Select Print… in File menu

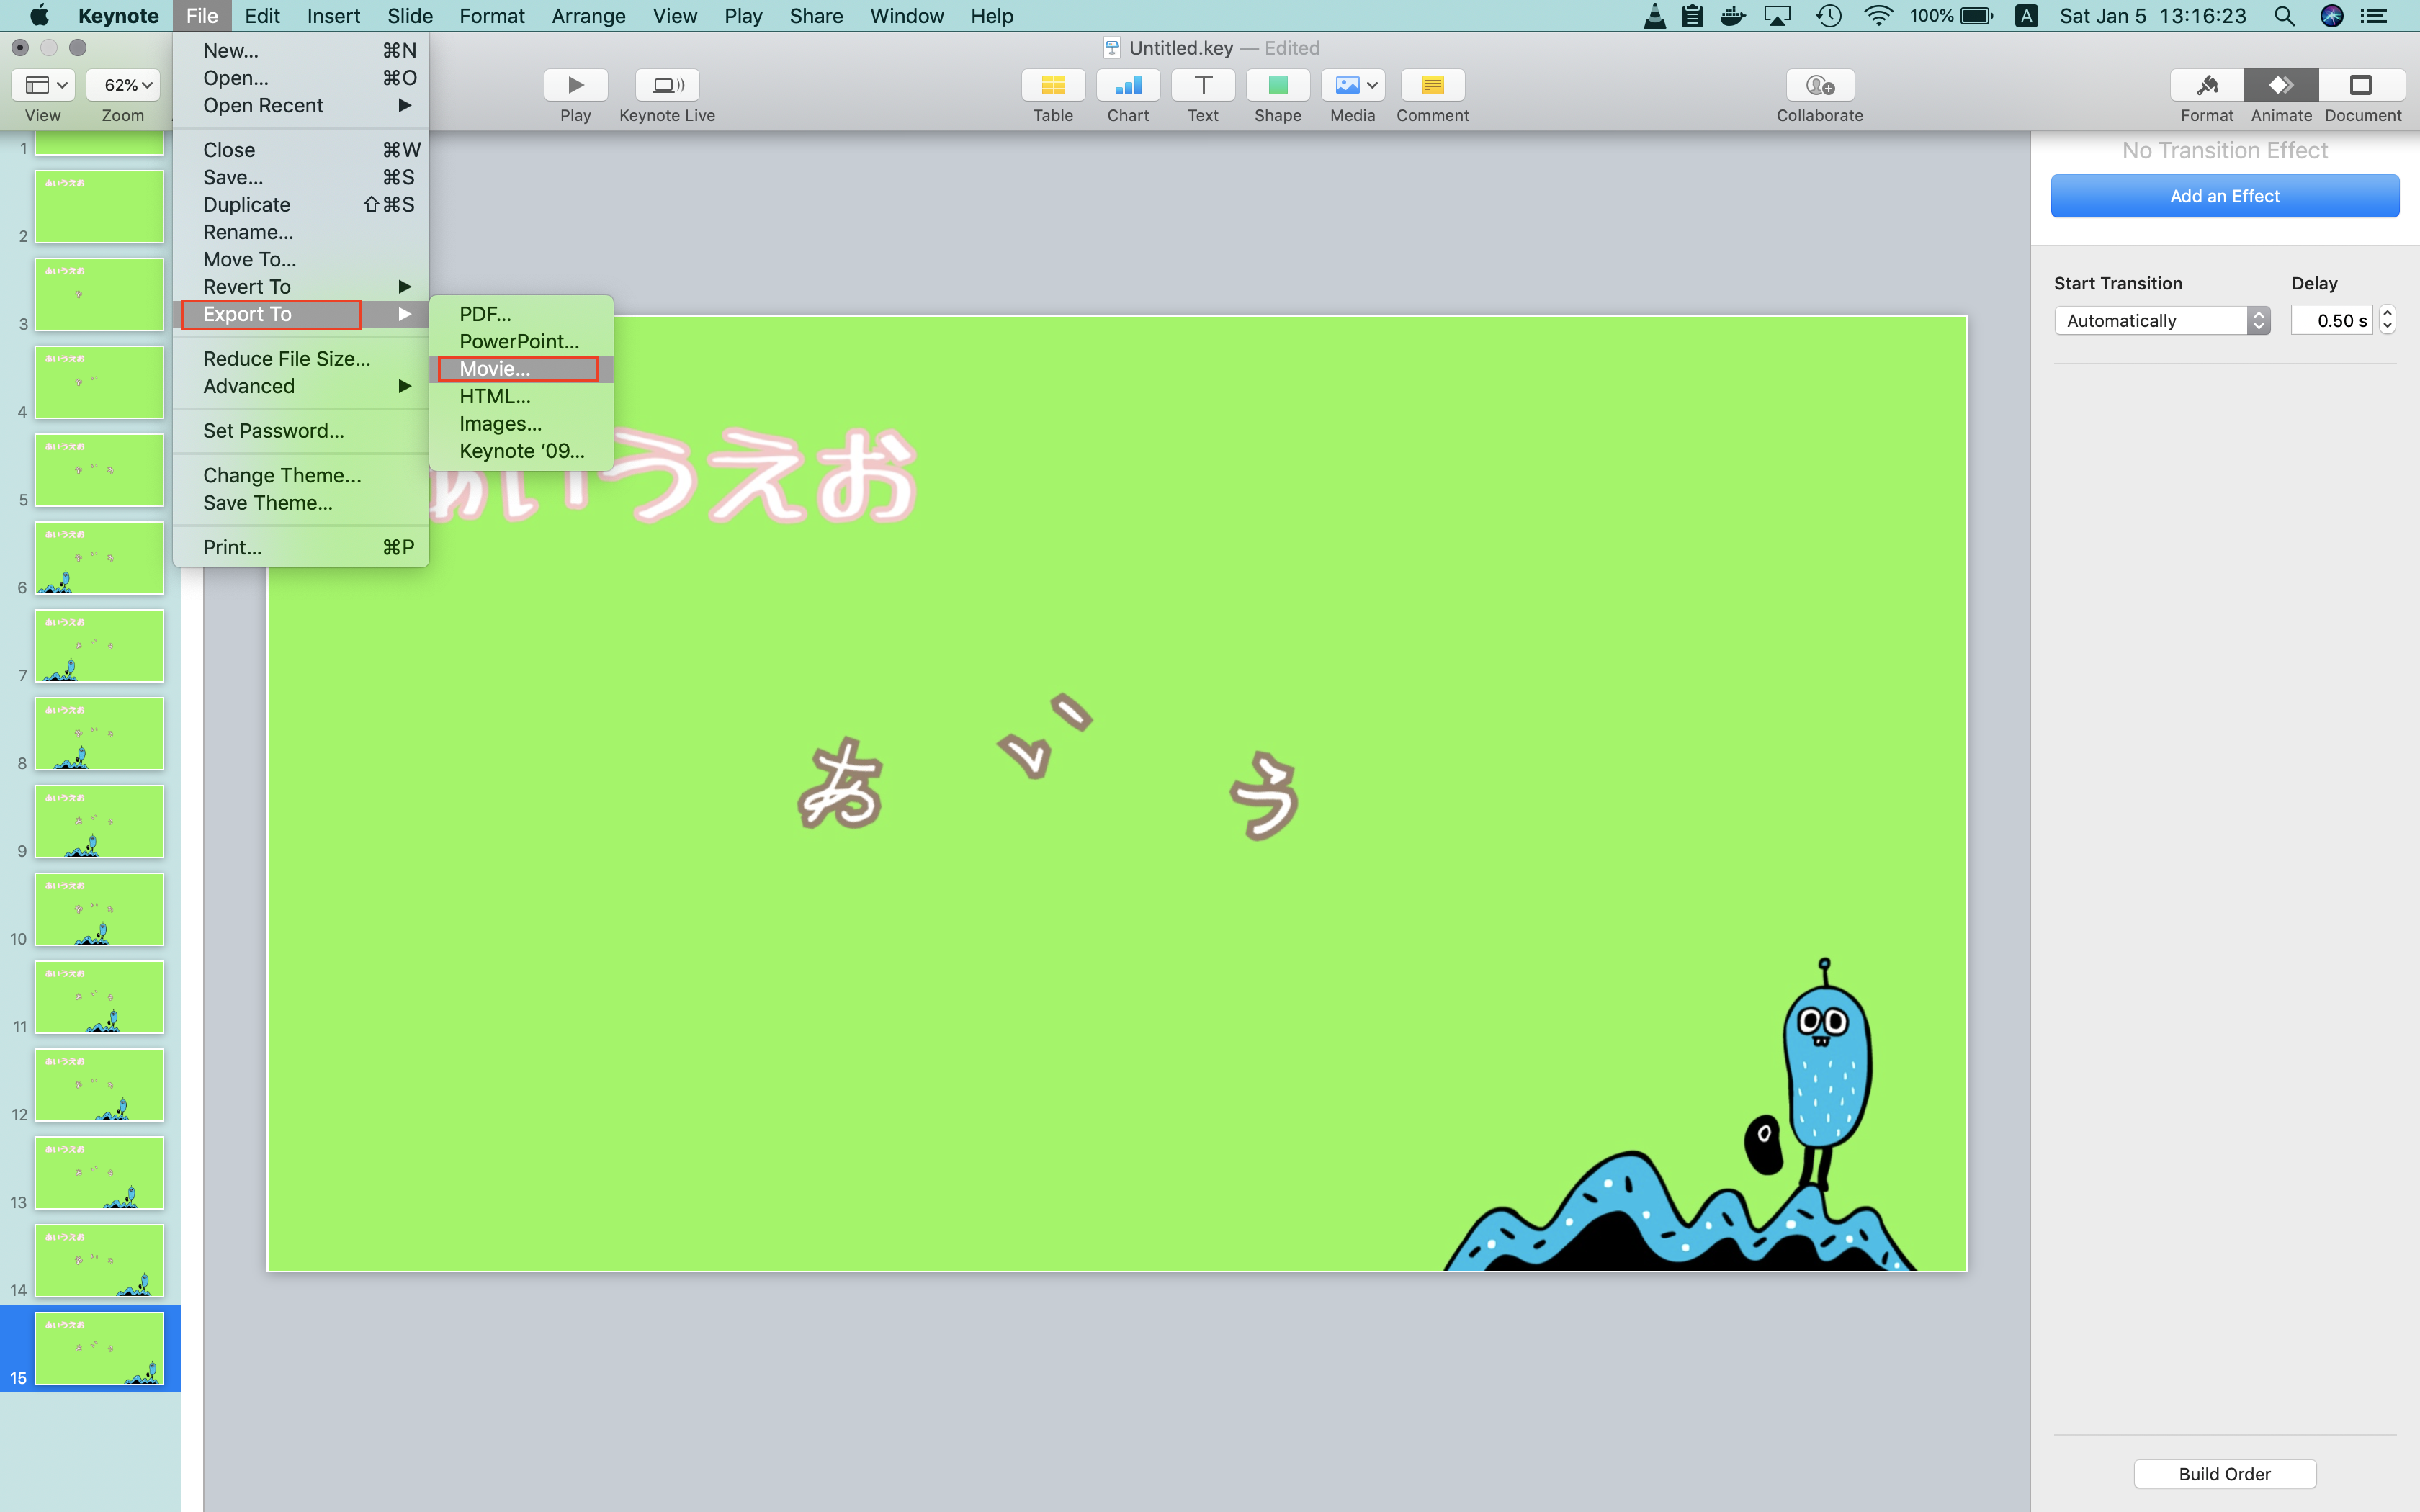(301, 547)
